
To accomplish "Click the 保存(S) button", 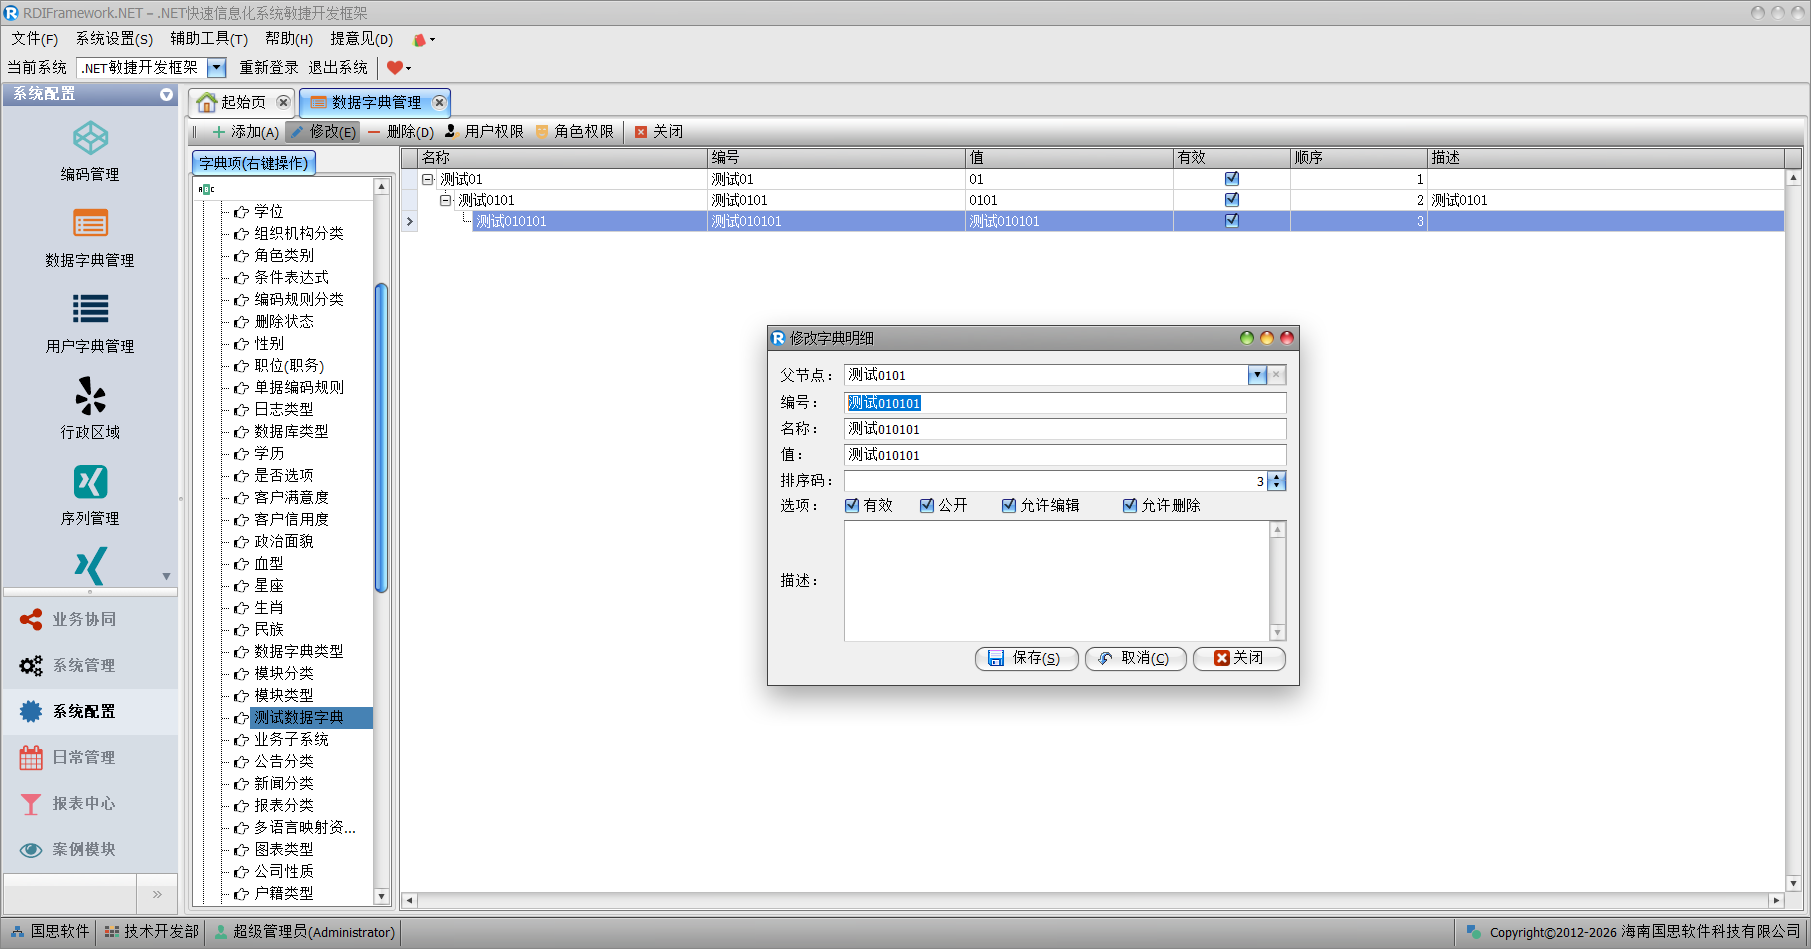I will pyautogui.click(x=1025, y=658).
